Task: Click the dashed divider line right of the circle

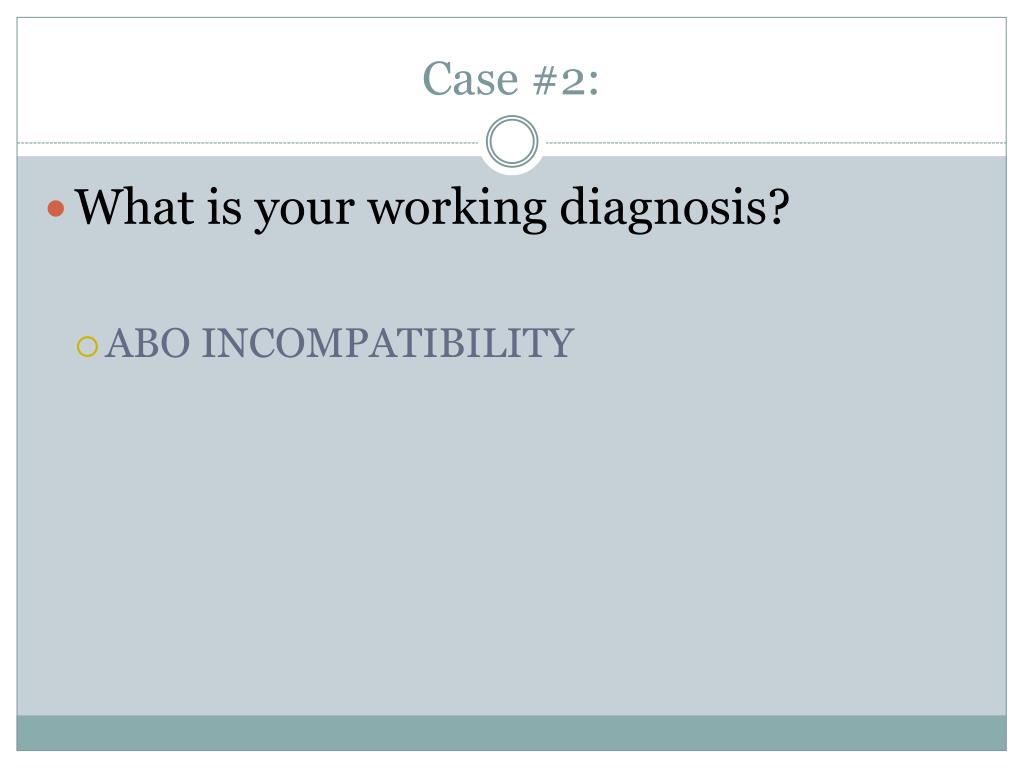Action: pos(776,142)
